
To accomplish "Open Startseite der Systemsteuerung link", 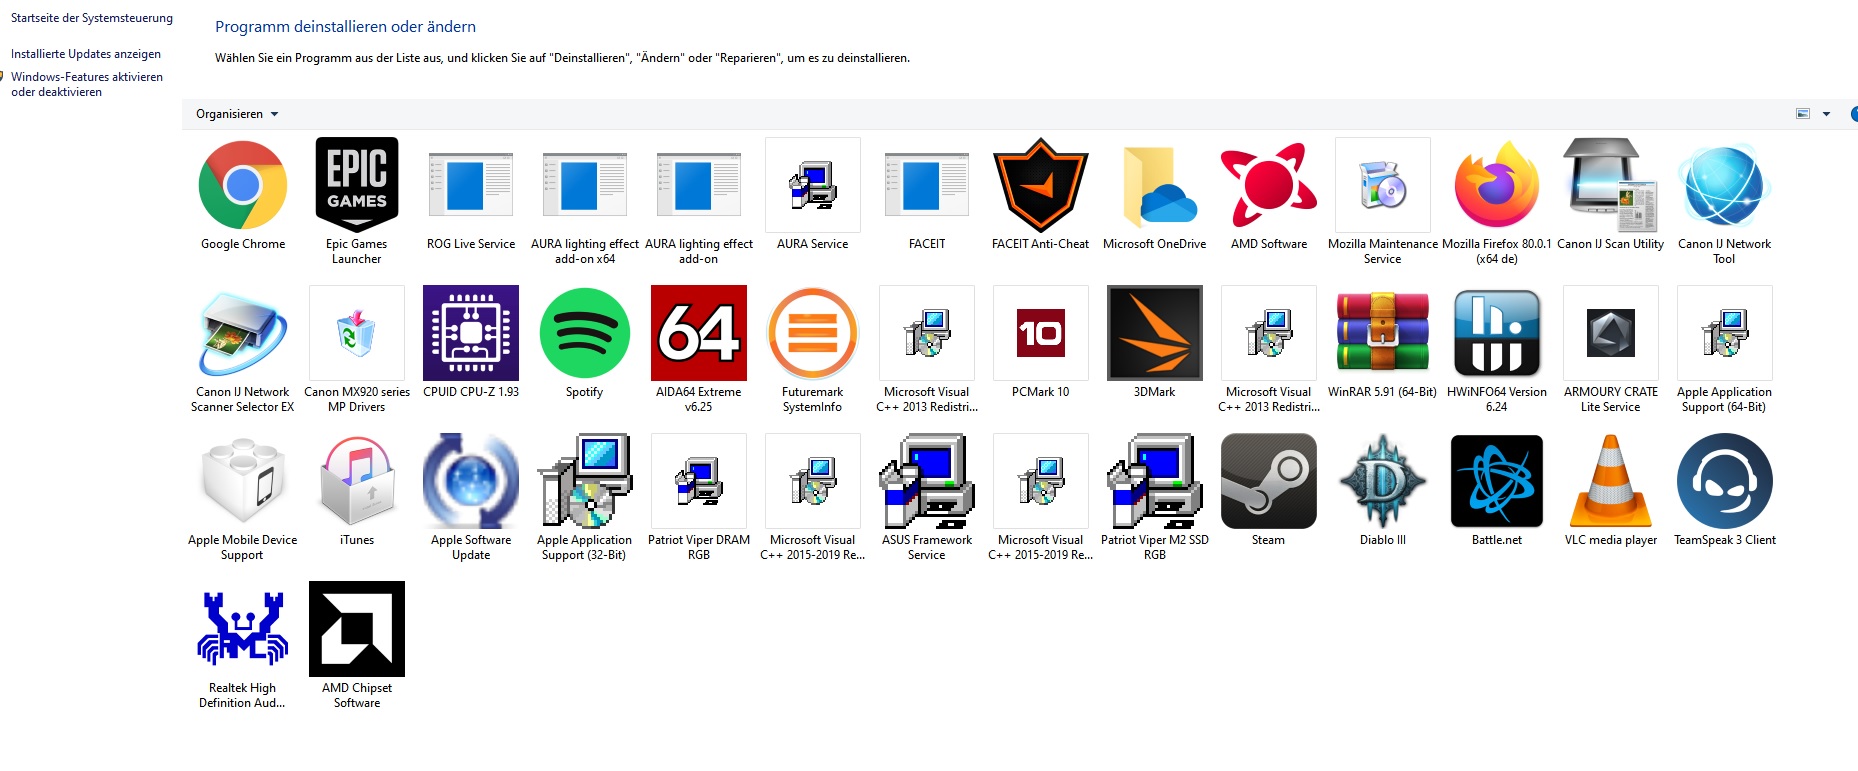I will (x=91, y=18).
